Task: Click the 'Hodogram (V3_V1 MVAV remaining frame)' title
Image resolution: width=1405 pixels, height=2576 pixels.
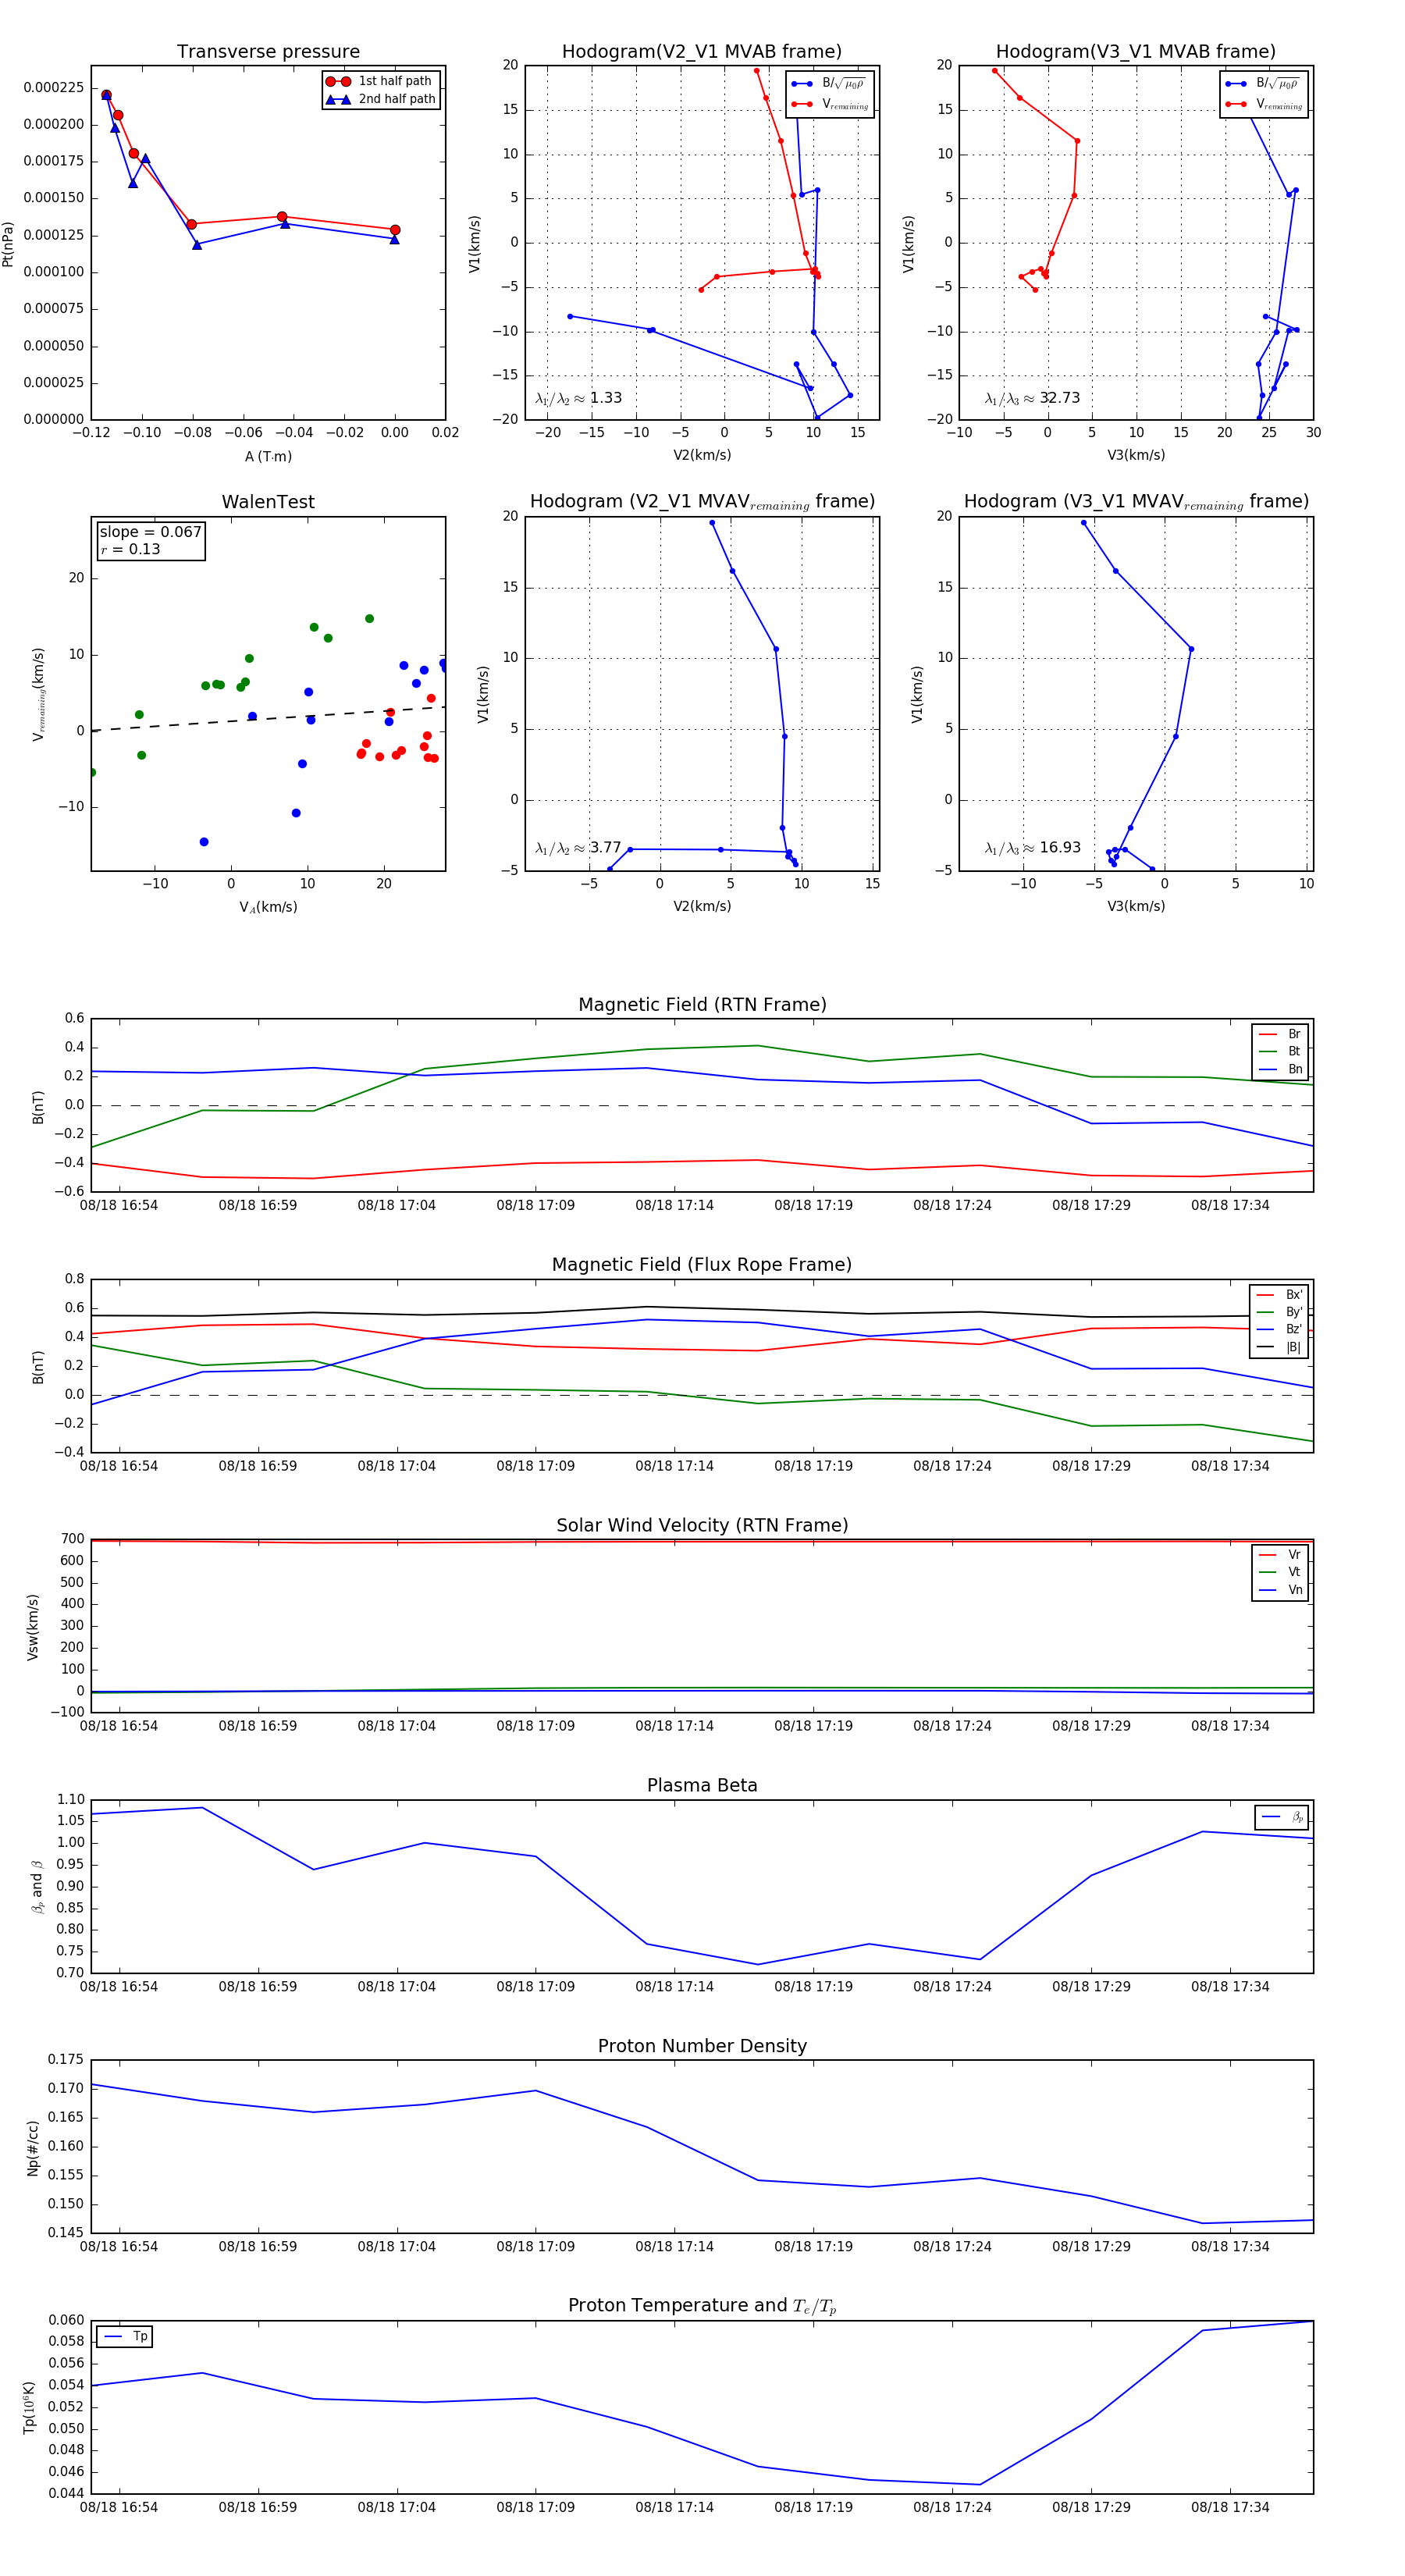Action: click(1136, 502)
